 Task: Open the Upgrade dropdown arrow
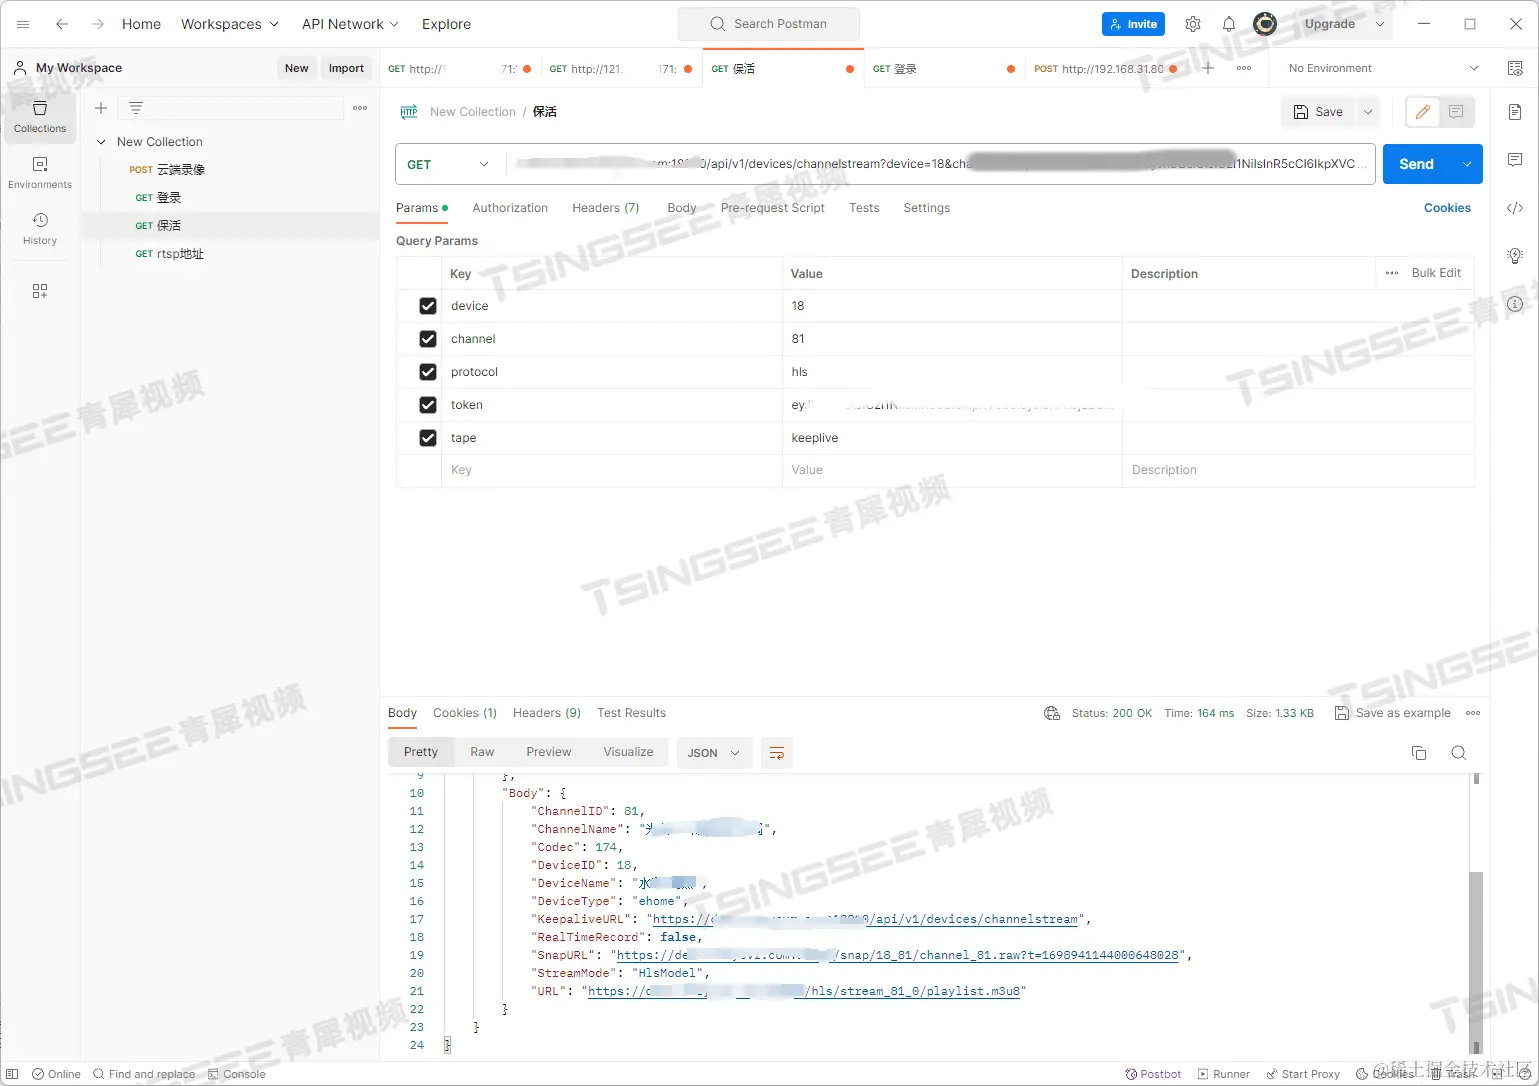1380,24
